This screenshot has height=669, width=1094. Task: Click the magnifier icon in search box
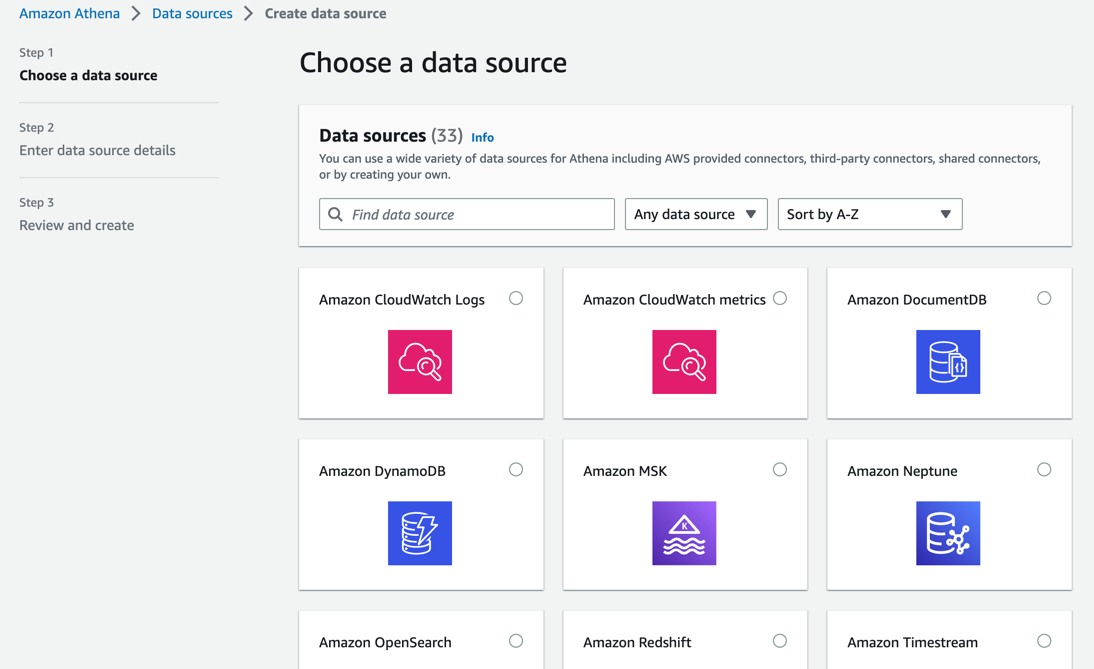336,214
